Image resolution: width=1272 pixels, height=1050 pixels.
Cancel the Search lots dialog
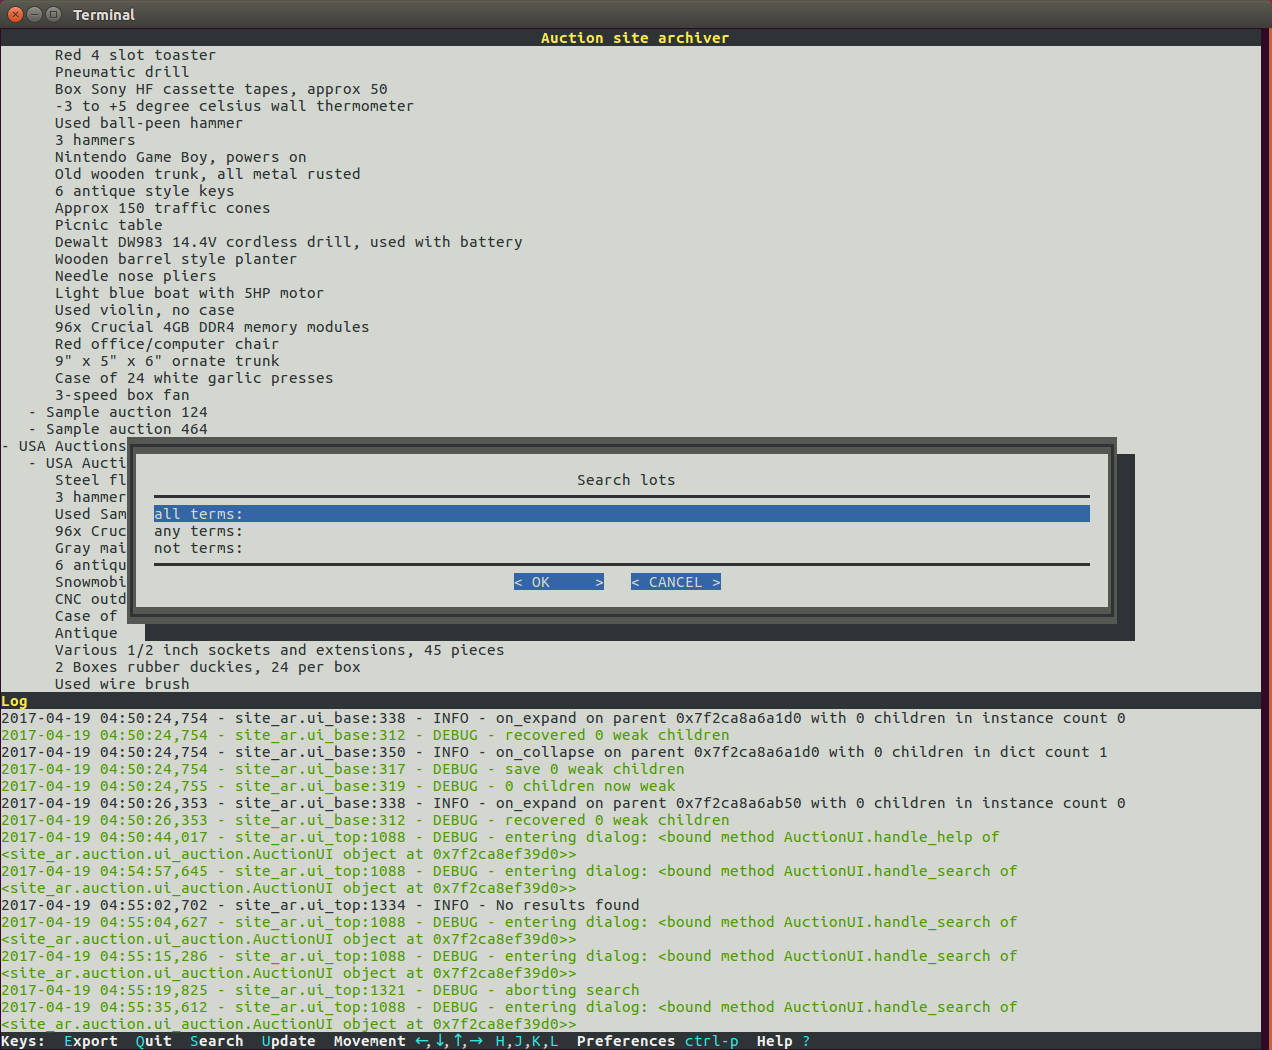(676, 582)
